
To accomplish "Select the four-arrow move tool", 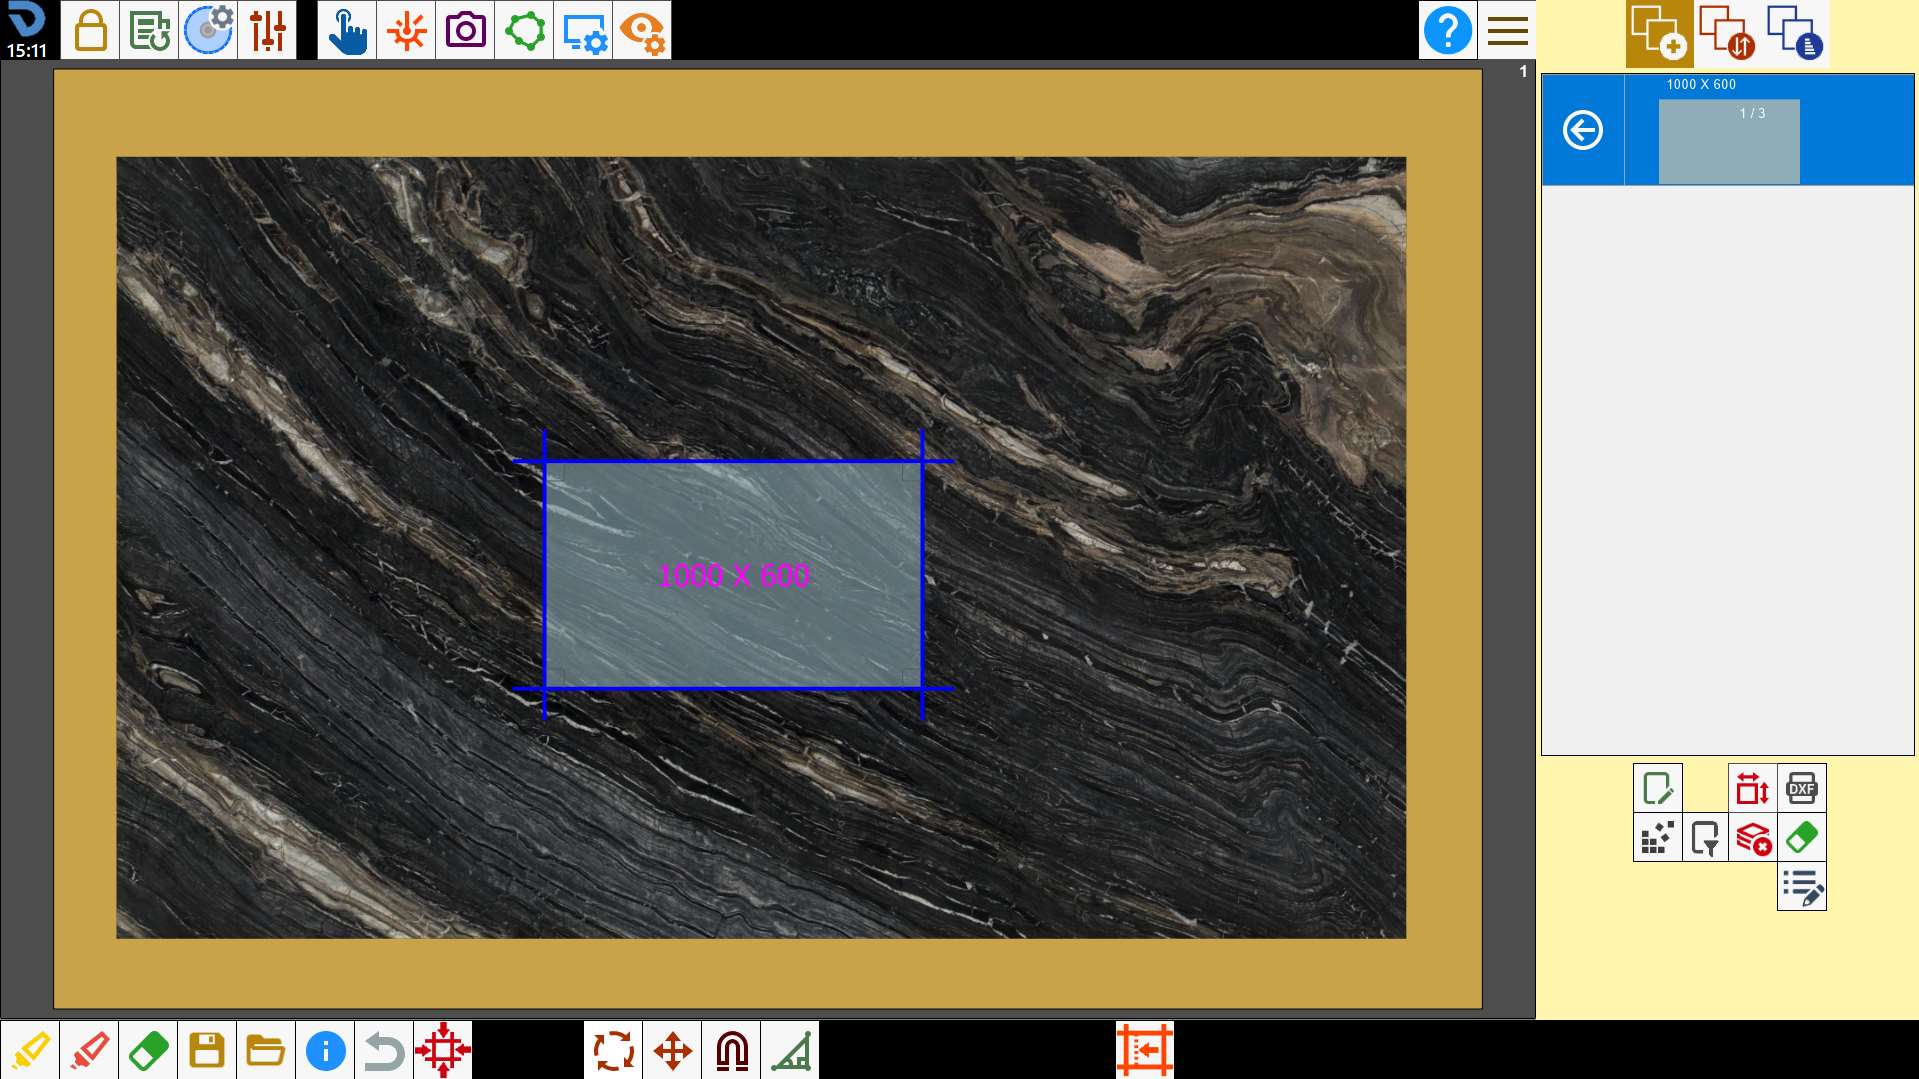I will [x=672, y=1050].
